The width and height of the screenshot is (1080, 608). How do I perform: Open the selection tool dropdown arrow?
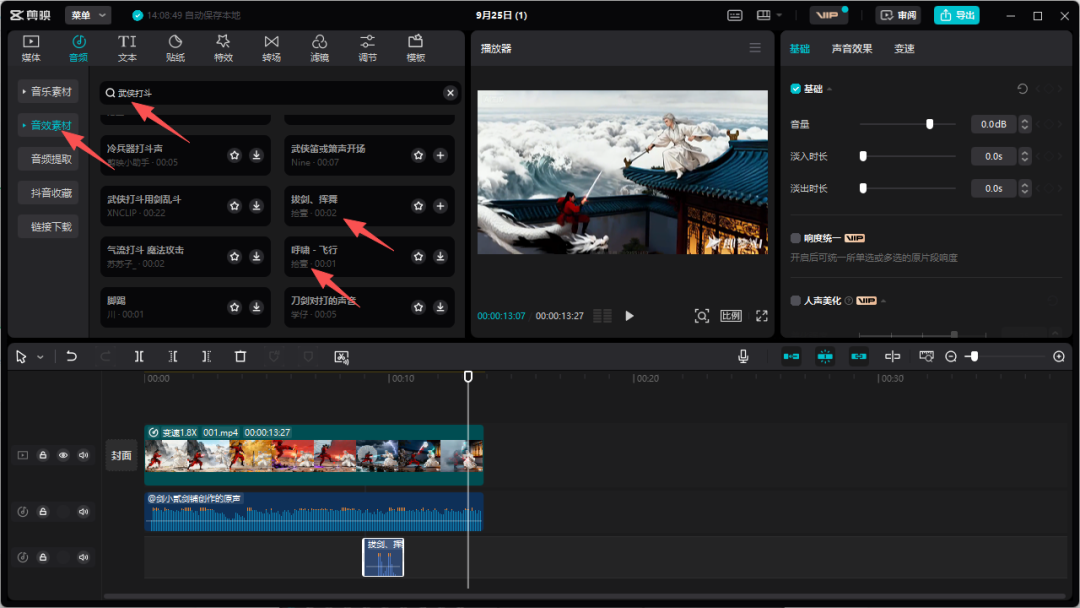click(x=40, y=357)
